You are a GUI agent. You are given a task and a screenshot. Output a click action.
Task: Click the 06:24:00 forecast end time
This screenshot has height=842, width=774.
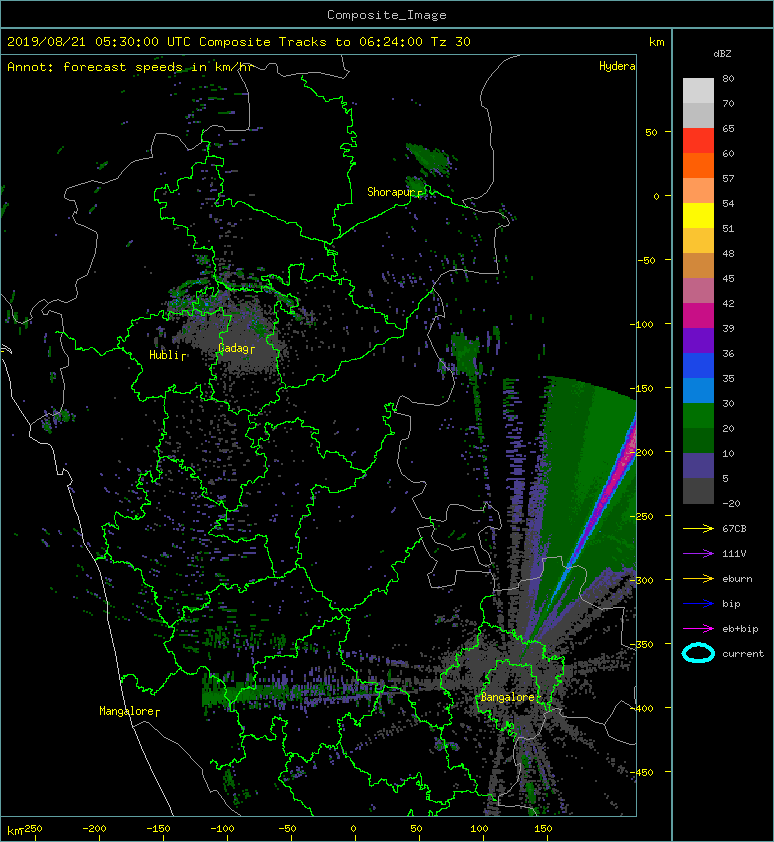click(390, 42)
